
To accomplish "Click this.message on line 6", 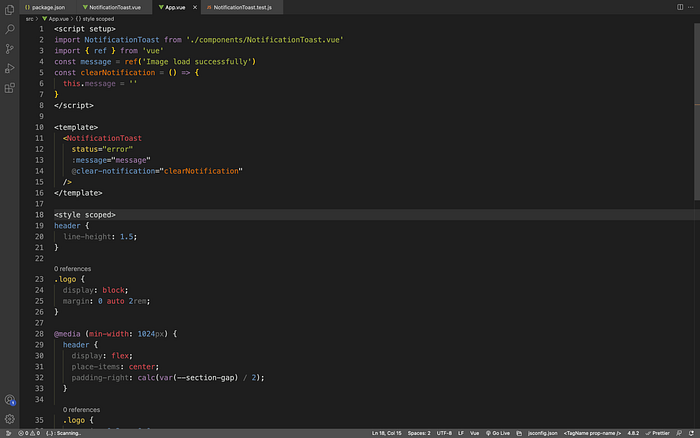I will coord(89,83).
